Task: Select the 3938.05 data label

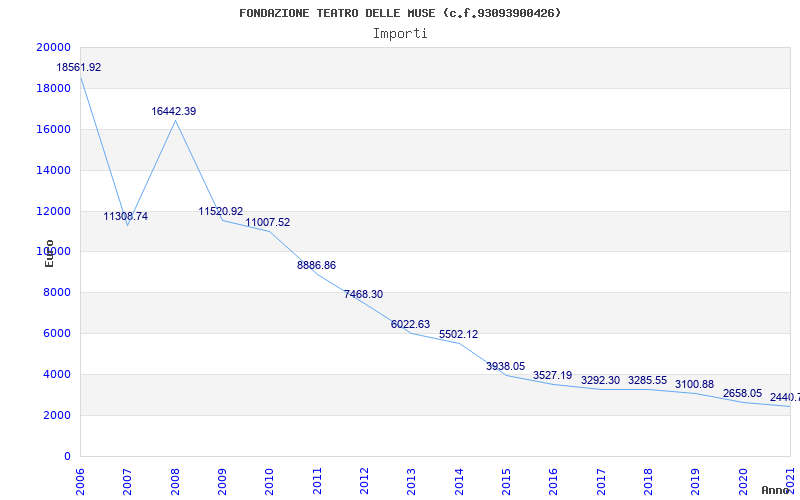Action: (x=505, y=366)
